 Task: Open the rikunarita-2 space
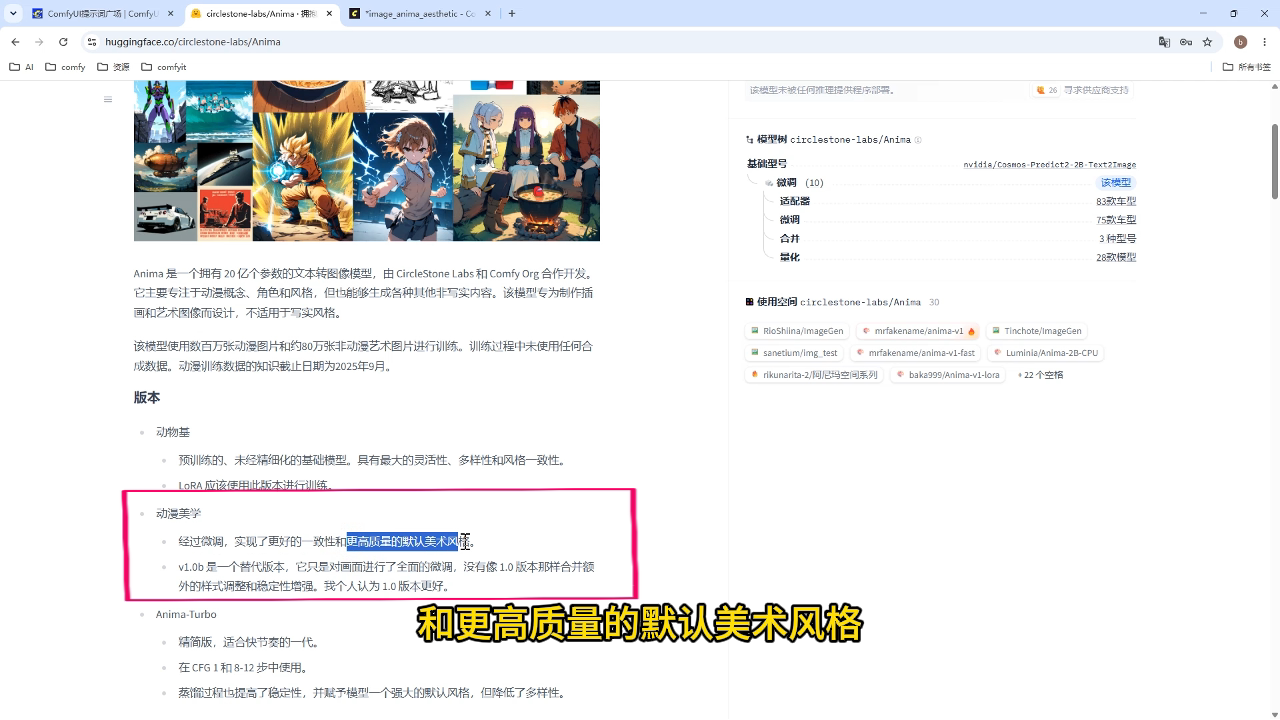[815, 375]
